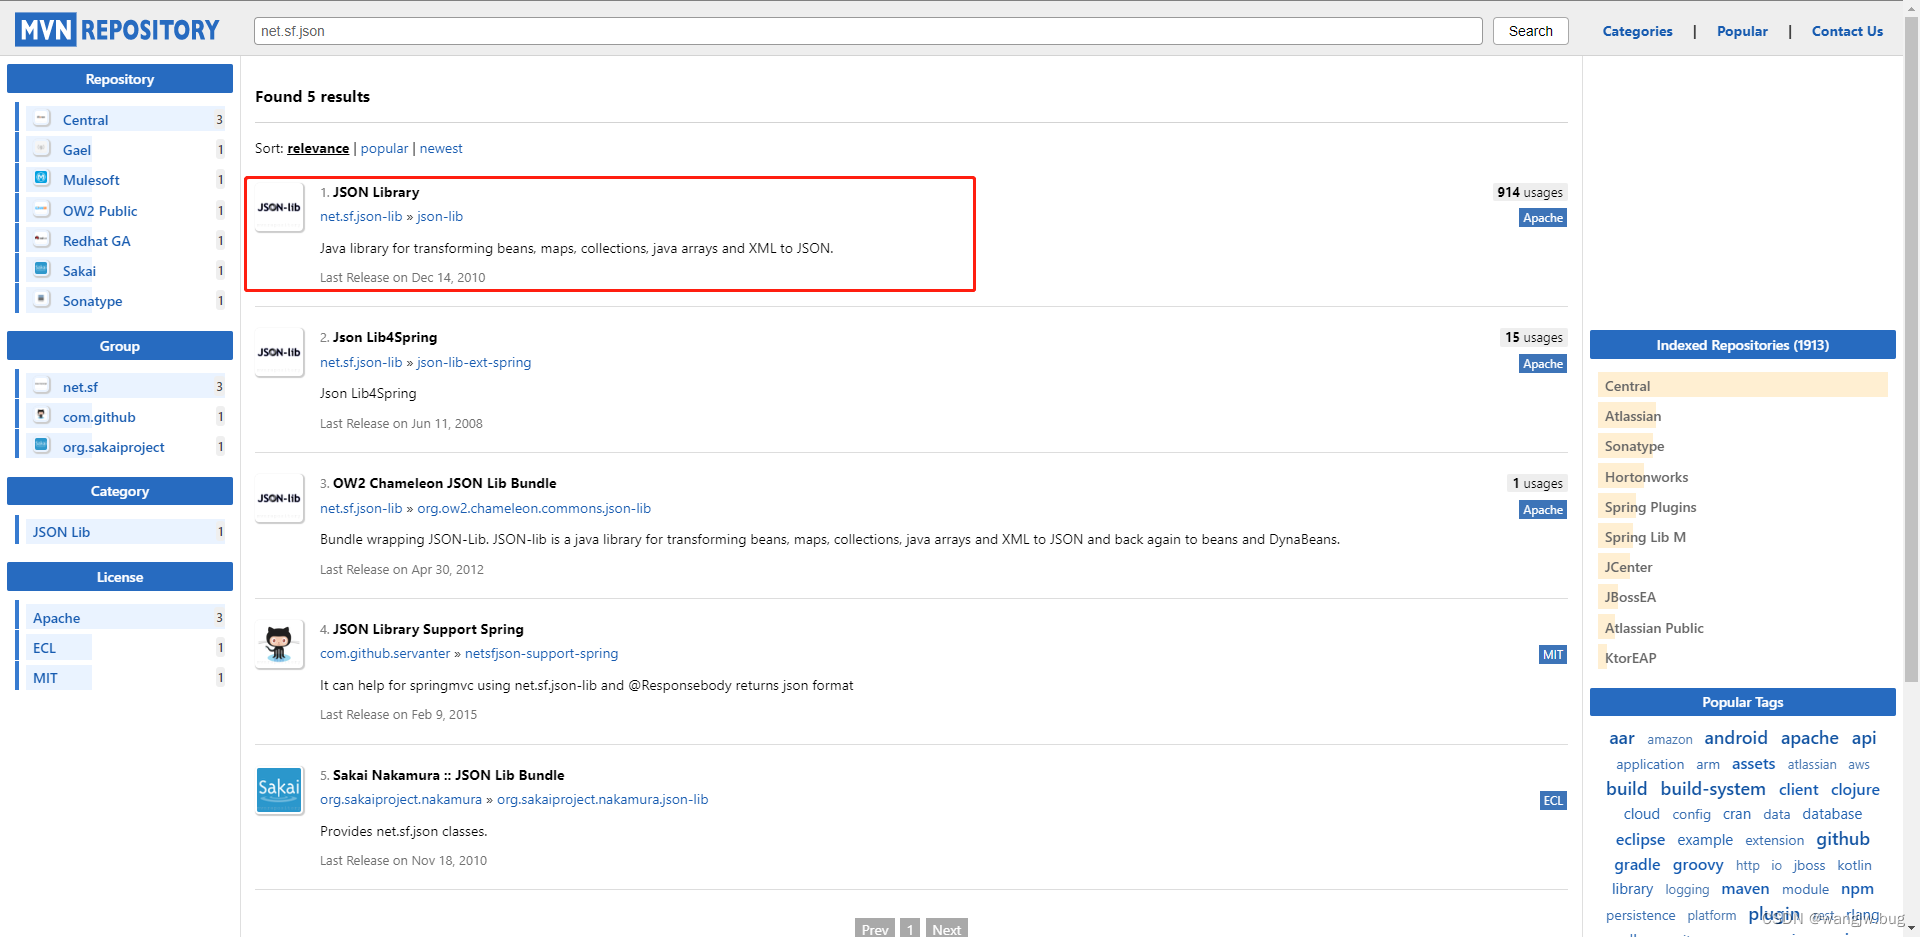This screenshot has width=1920, height=937.
Task: Click the Redhat GA repository icon
Action: click(x=41, y=238)
